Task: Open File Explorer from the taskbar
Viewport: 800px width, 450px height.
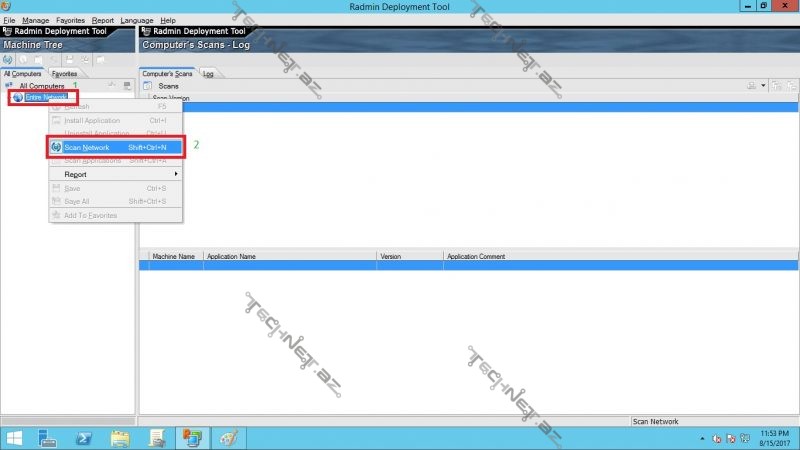Action: (120, 438)
